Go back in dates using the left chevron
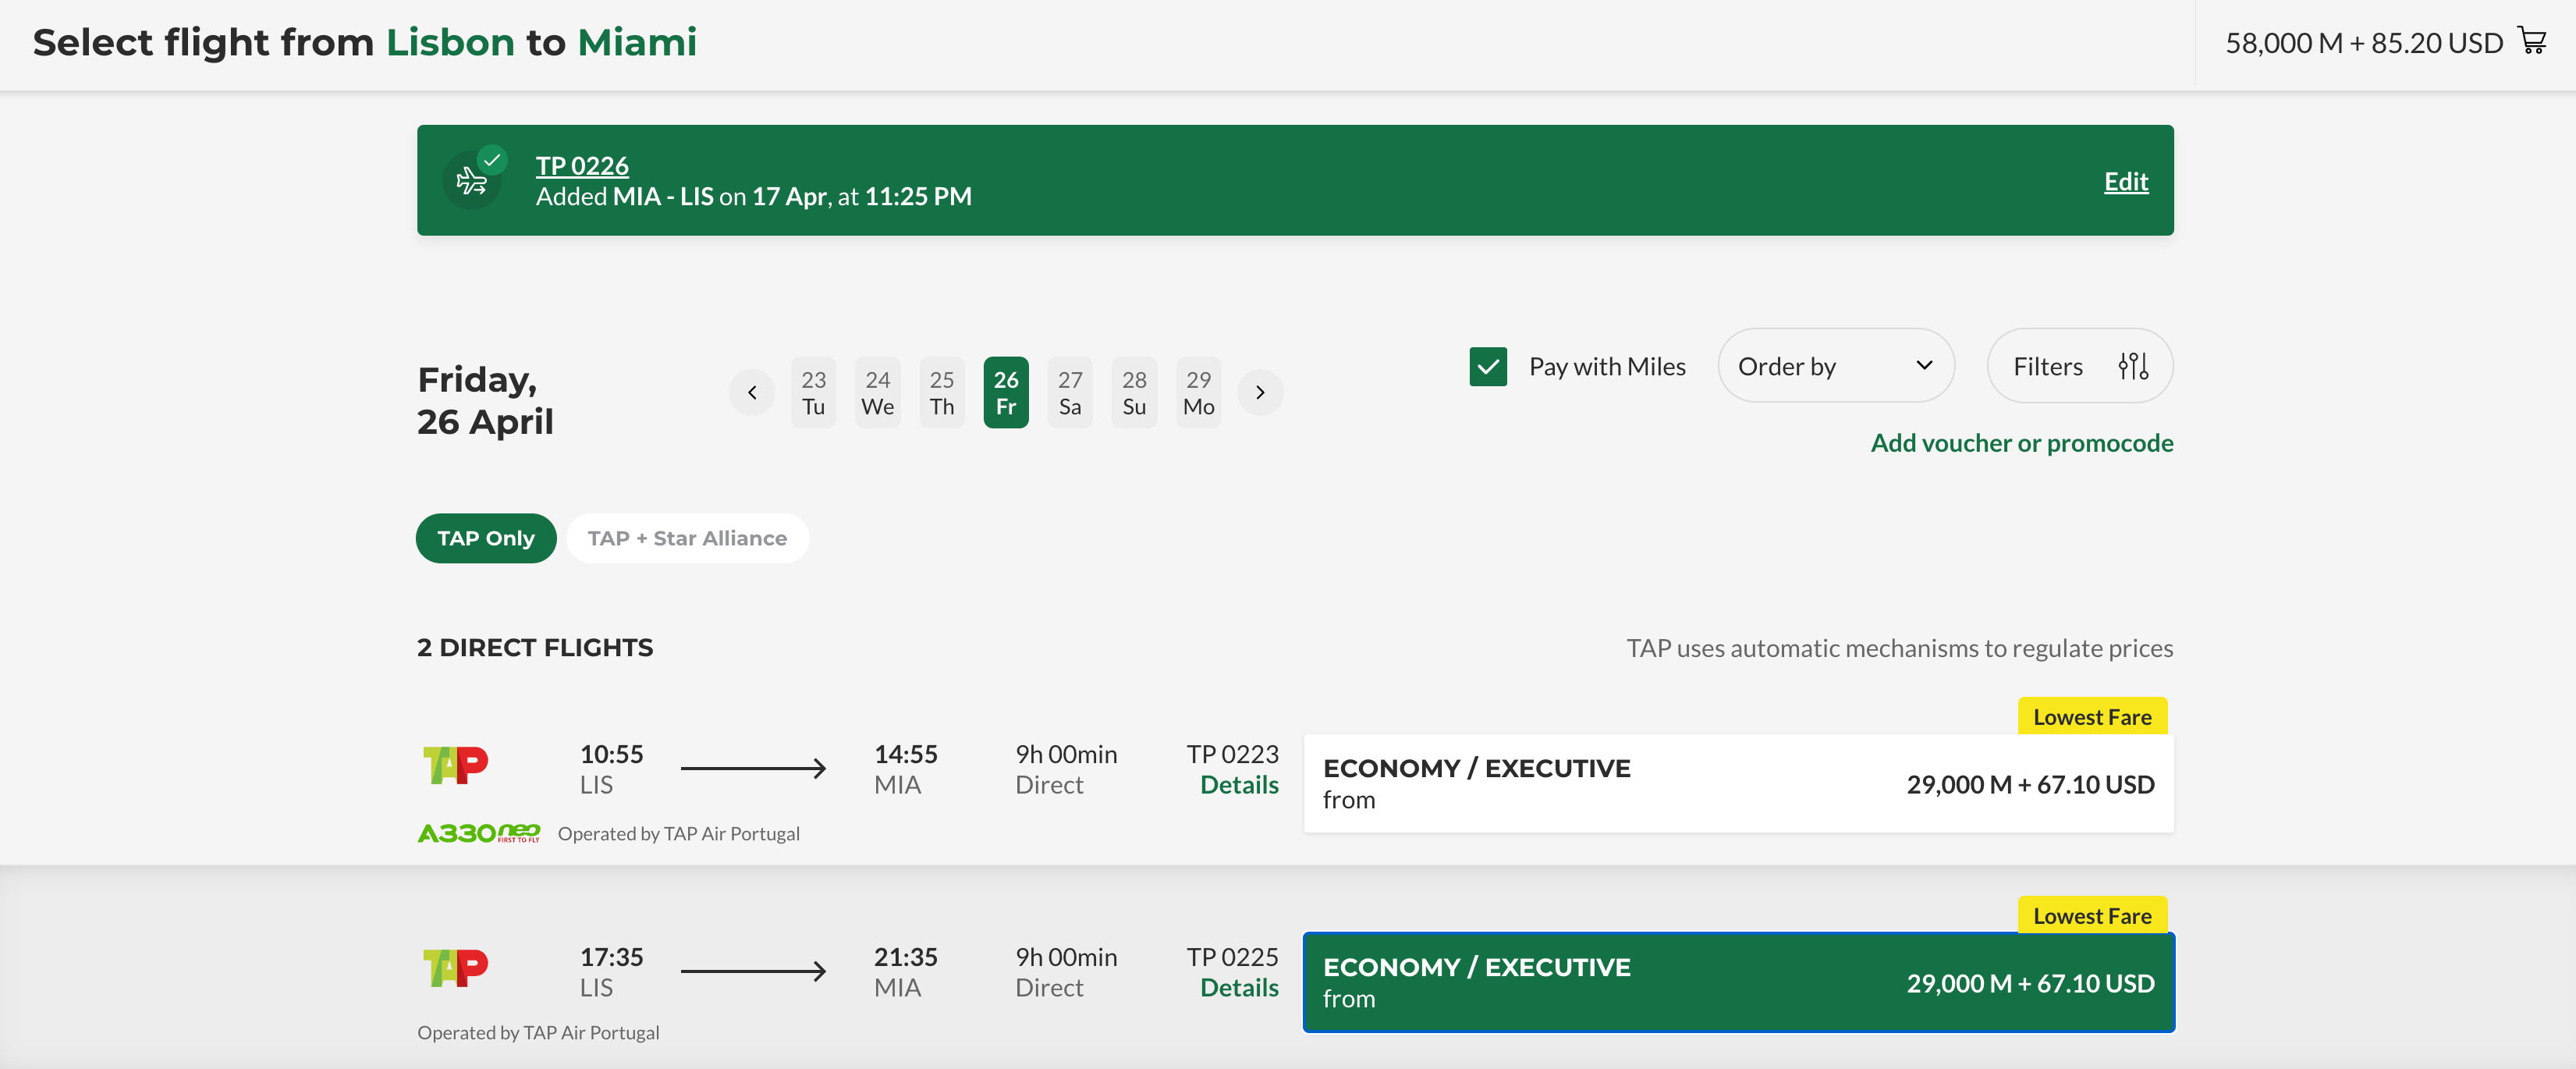 point(751,392)
